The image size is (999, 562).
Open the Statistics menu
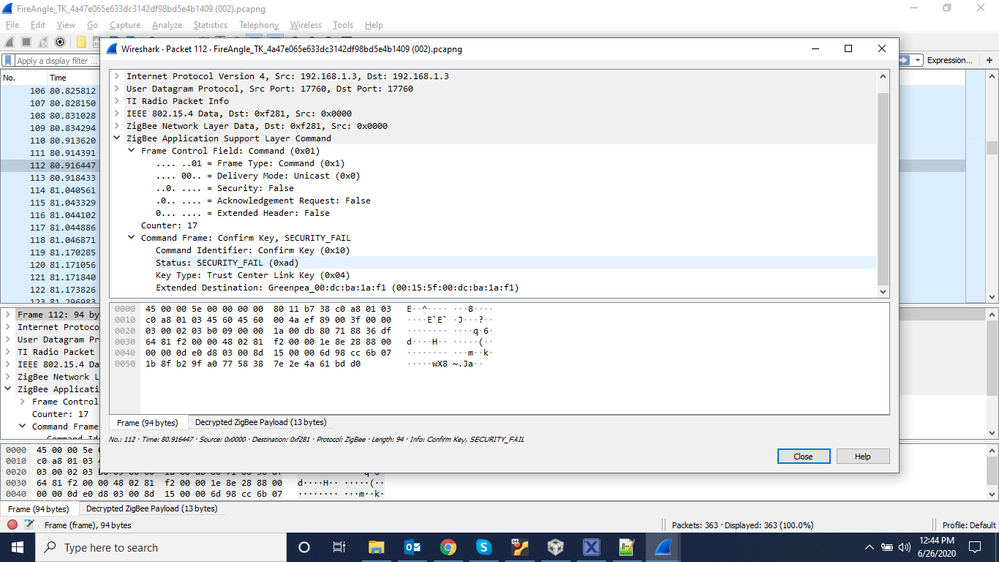(x=210, y=25)
